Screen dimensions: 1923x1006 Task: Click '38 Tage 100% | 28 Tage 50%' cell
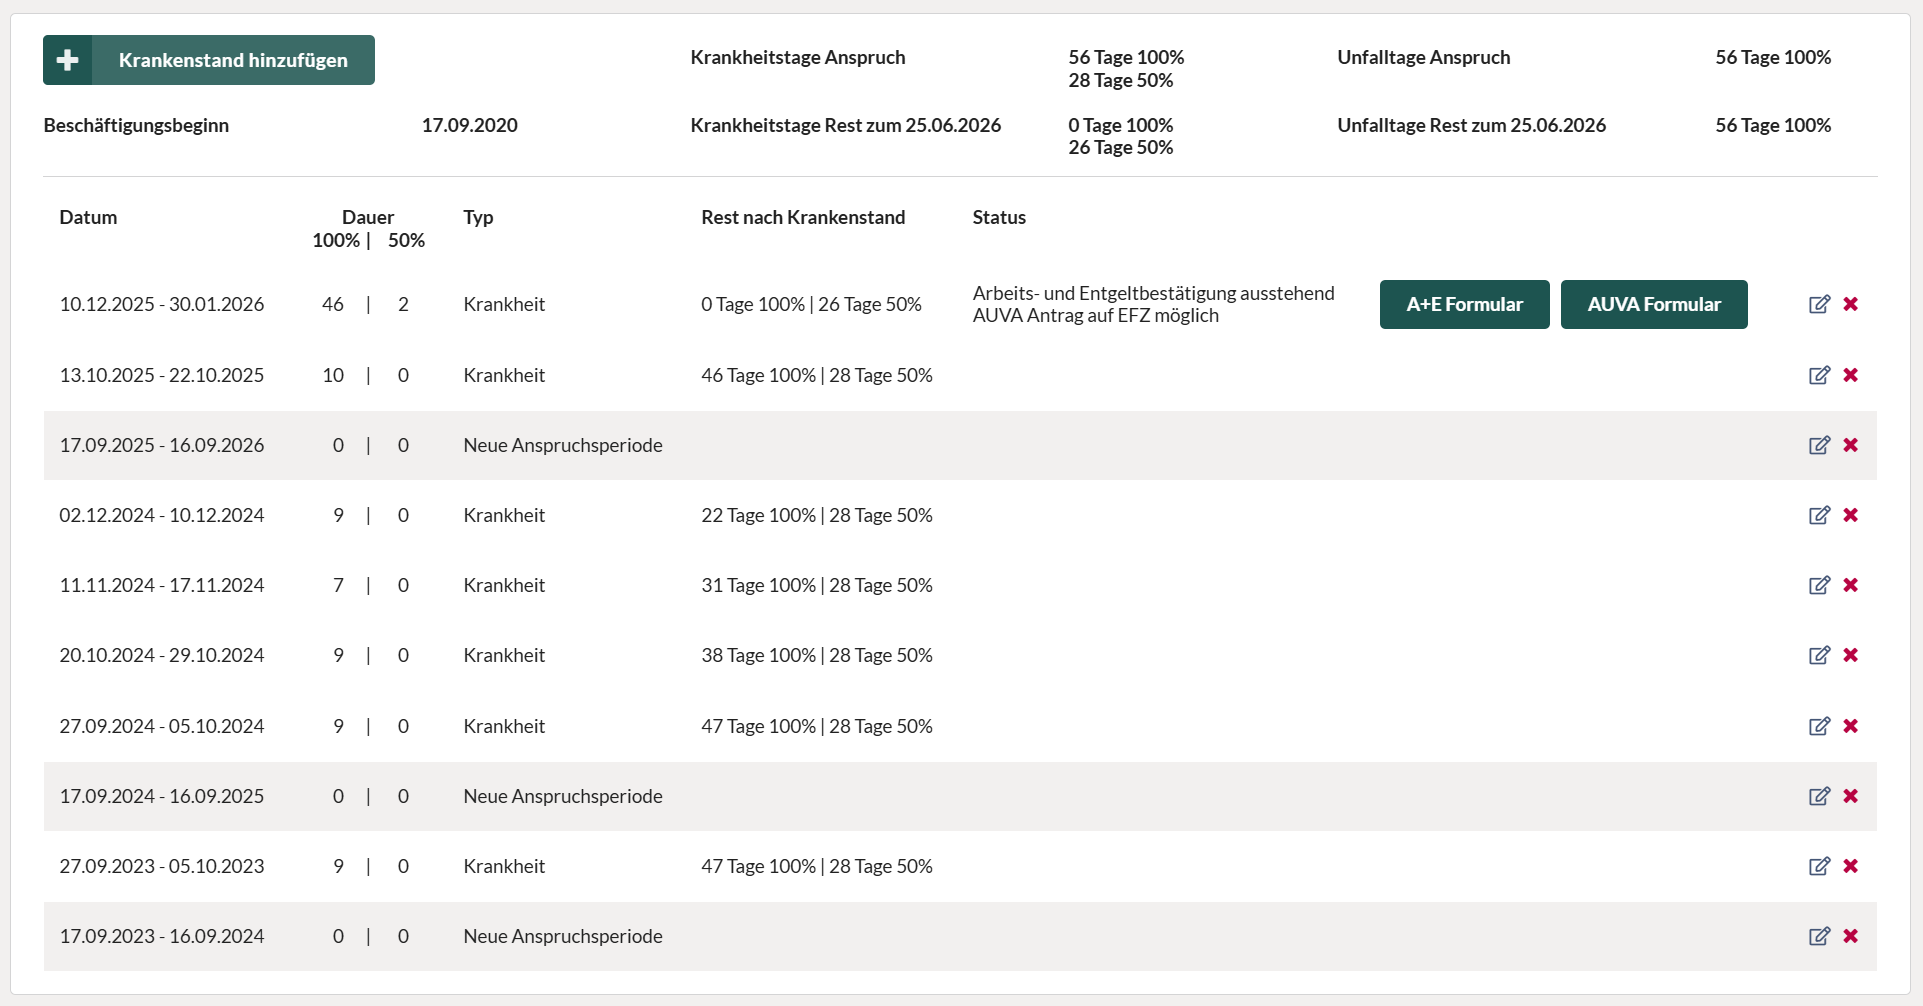(817, 655)
